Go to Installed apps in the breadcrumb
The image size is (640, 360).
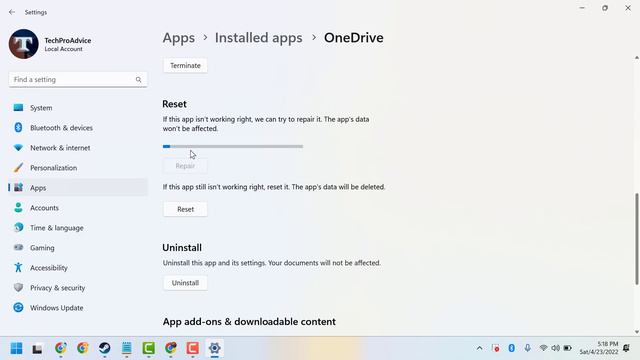coord(259,38)
